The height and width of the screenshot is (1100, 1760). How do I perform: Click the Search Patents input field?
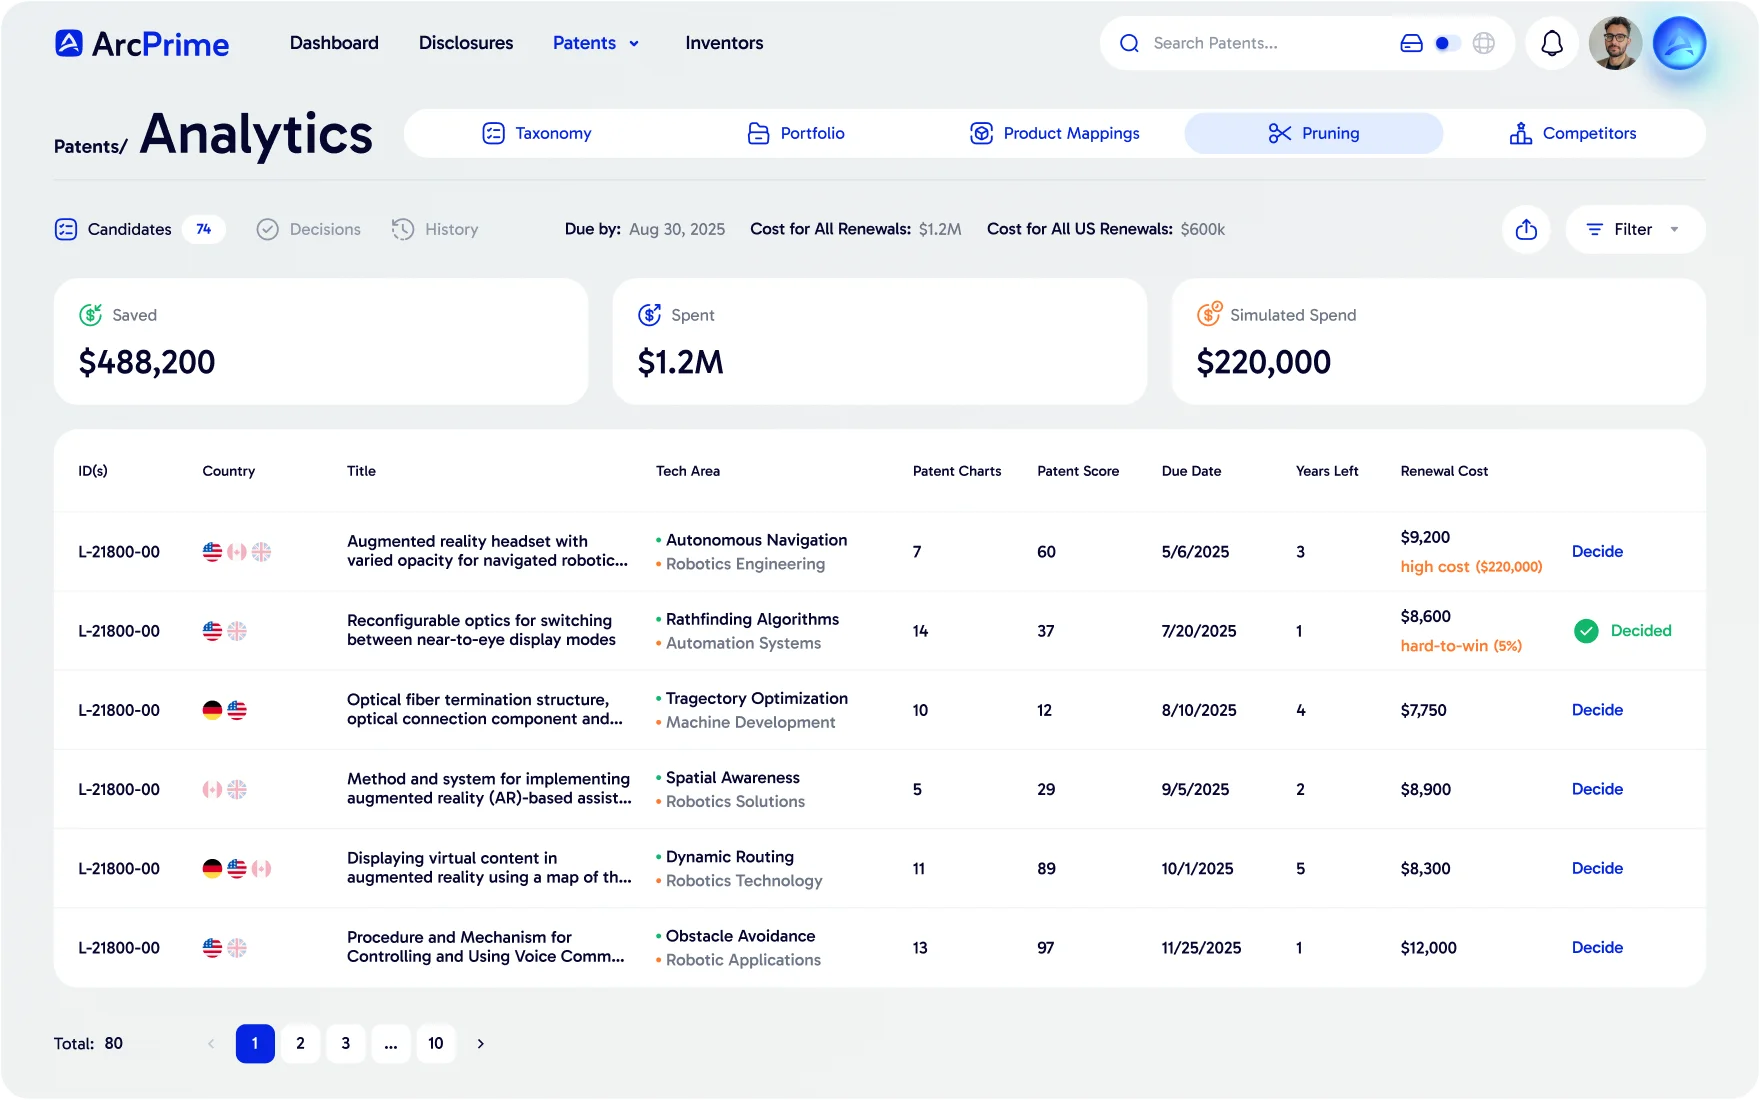[1260, 44]
